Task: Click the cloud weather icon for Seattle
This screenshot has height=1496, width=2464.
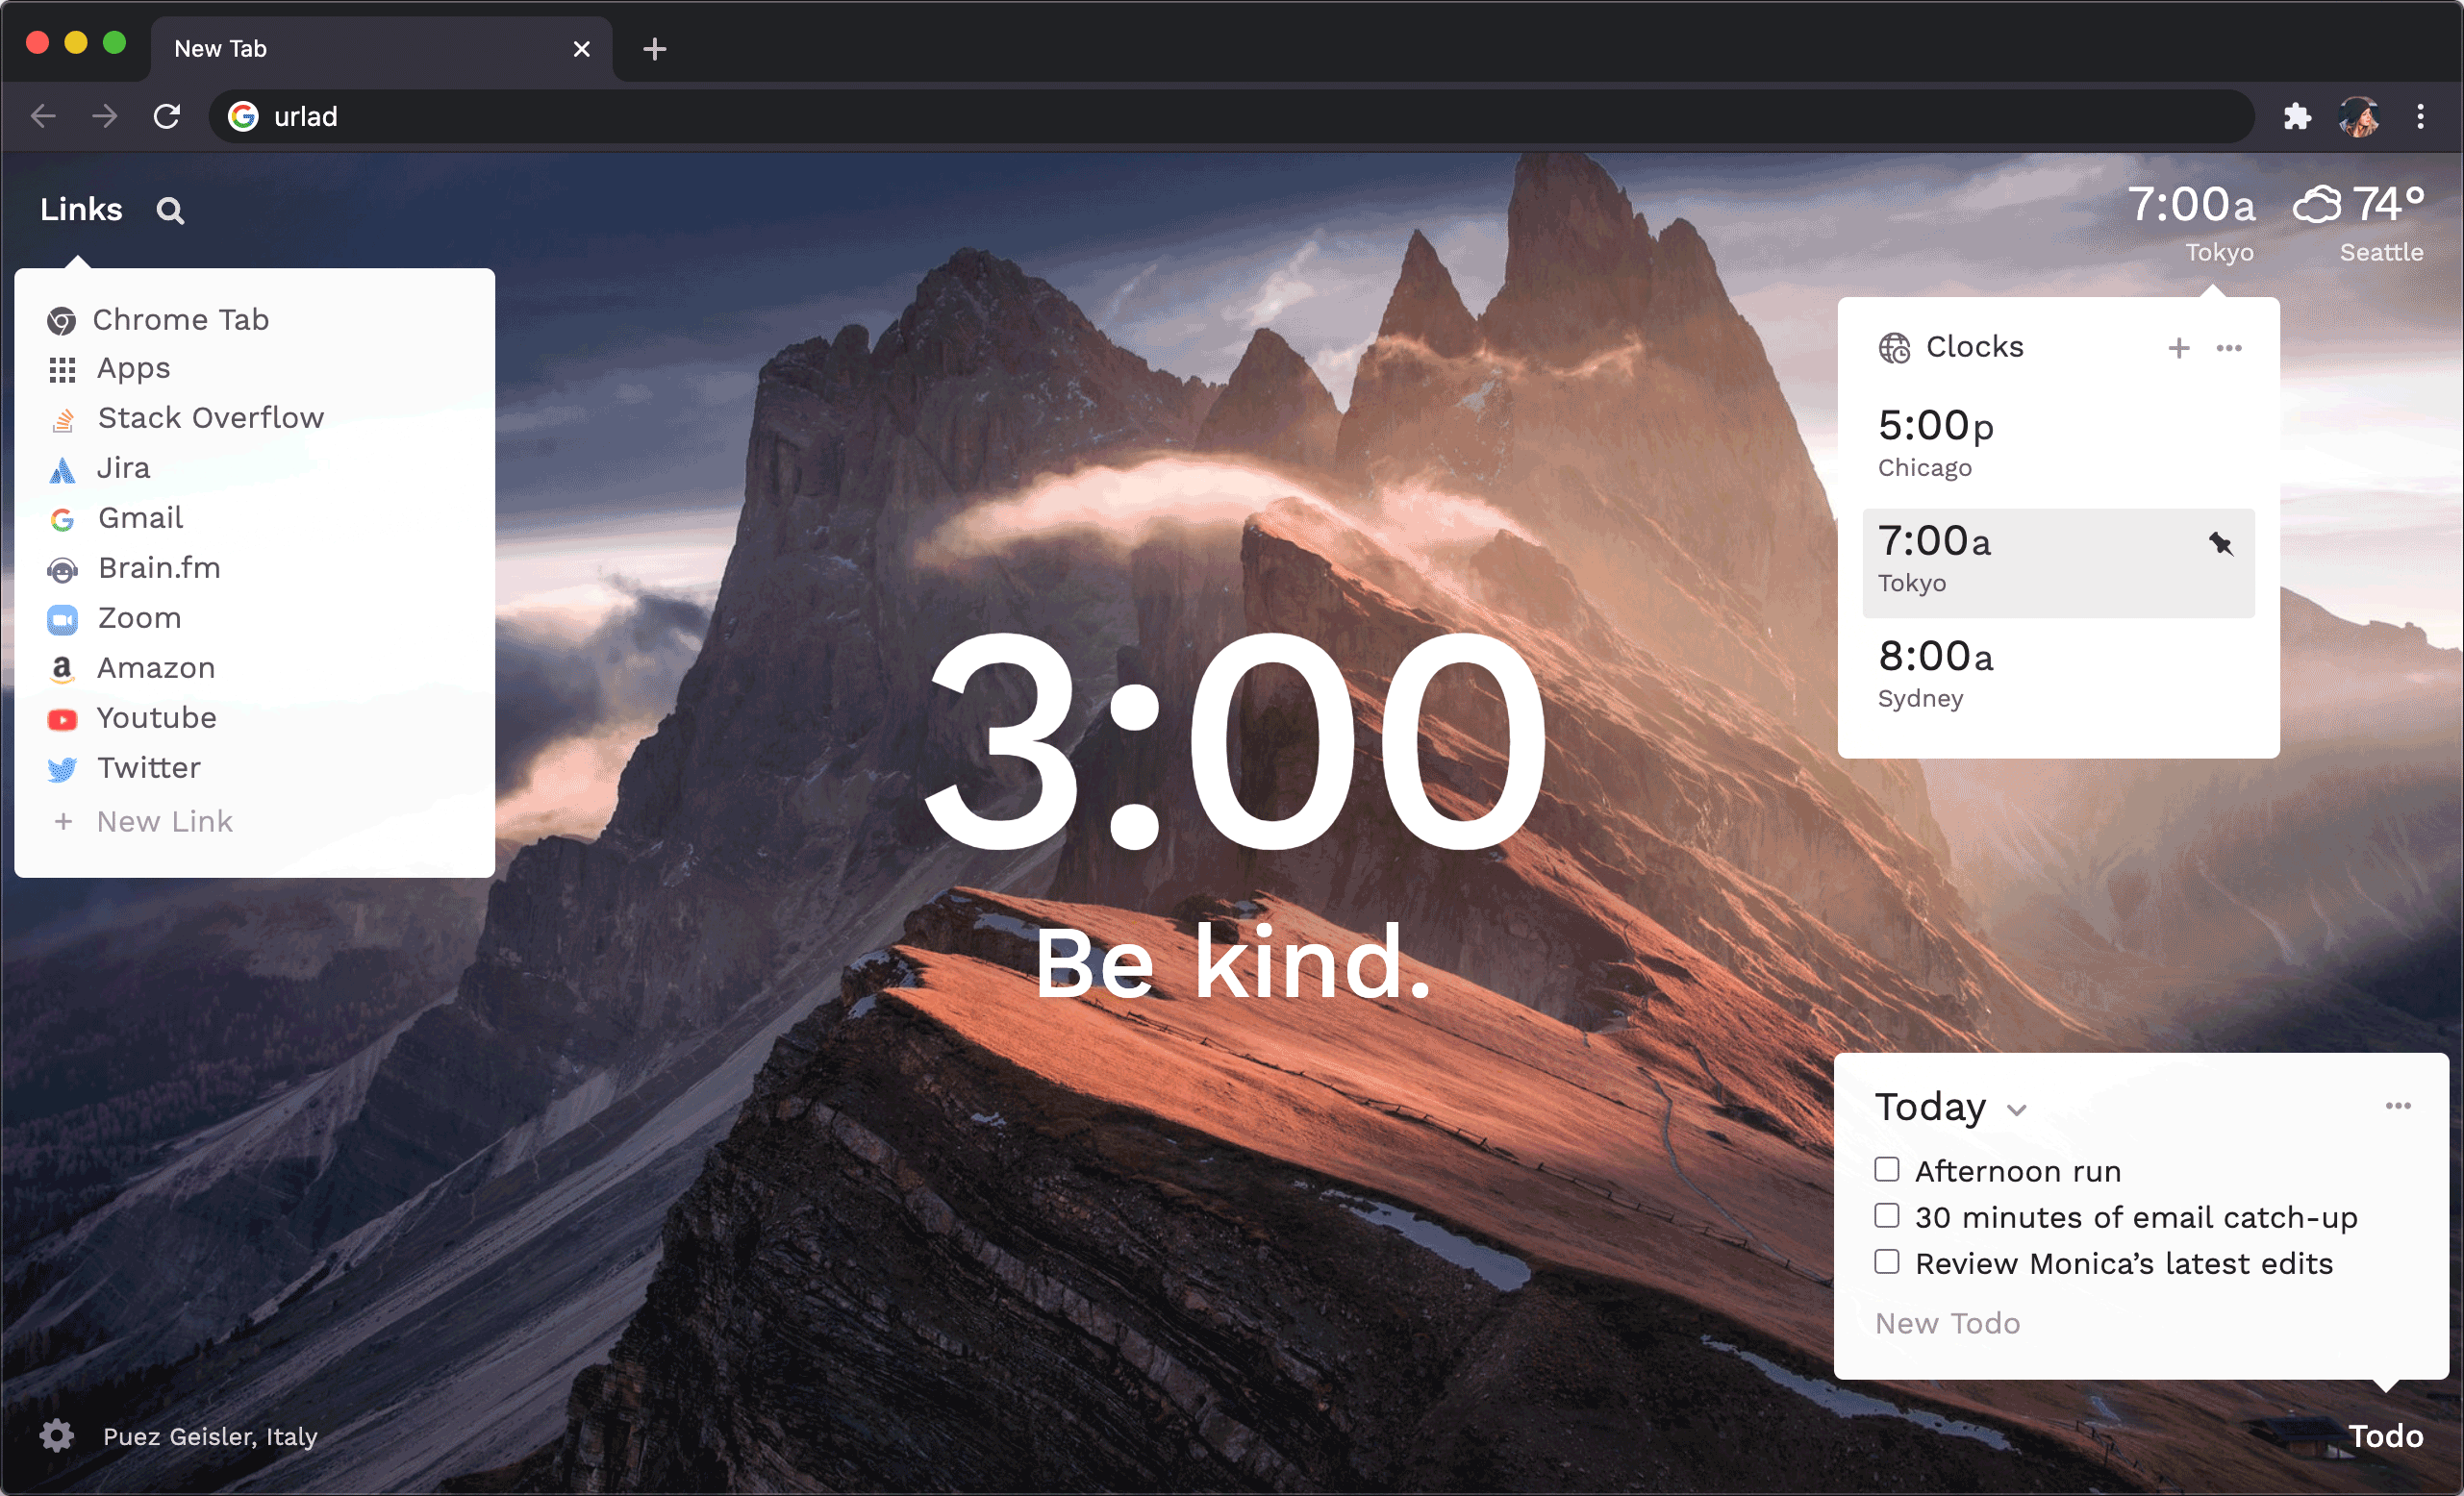Action: 2317,205
